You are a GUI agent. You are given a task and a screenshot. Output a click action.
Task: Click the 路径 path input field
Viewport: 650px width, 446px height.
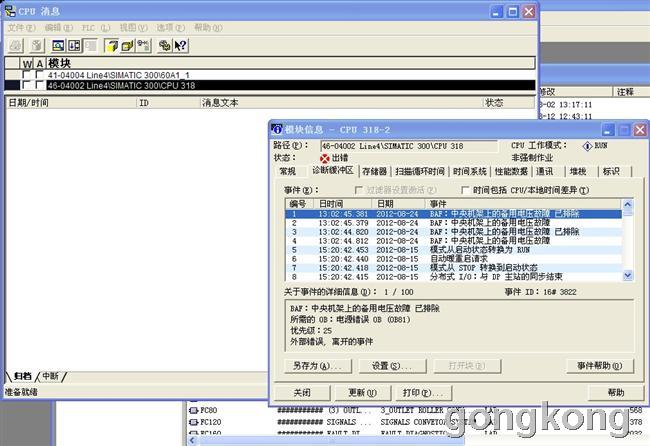[409, 146]
